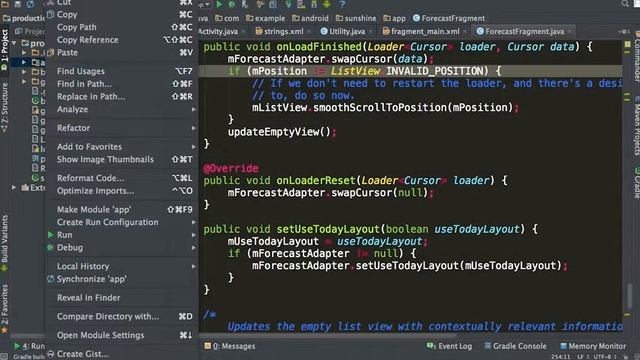Select Reveal in Finder menu item
This screenshot has height=360, width=640.
pos(122,298)
